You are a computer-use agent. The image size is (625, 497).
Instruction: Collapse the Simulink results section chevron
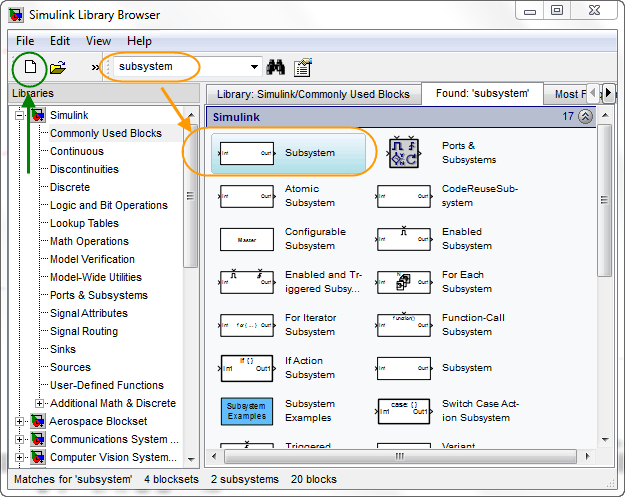coord(585,116)
